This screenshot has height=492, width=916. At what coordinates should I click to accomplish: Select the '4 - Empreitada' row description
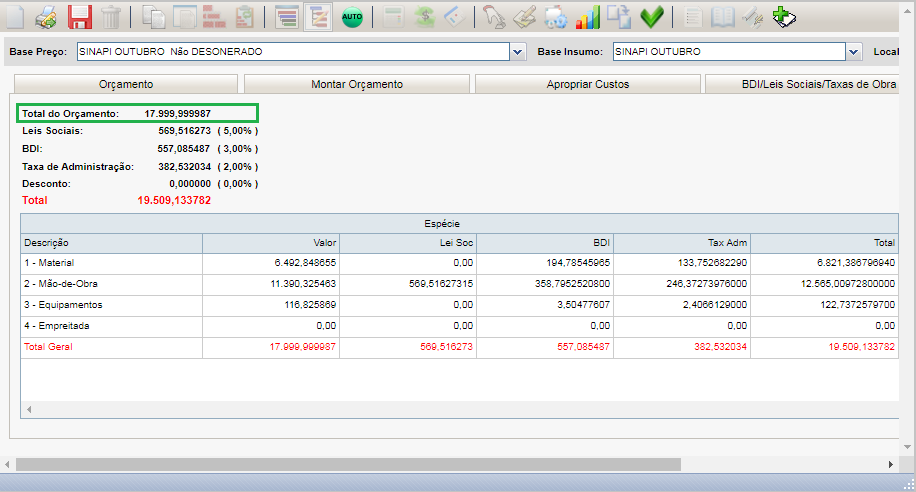coord(57,326)
